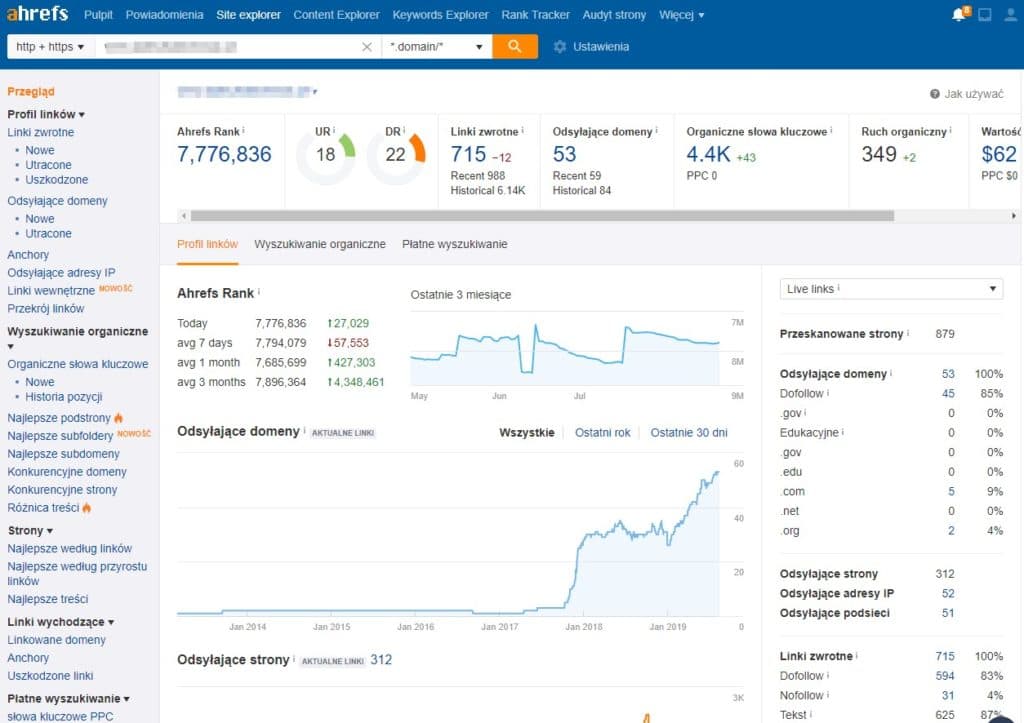
Task: Open the Ahrefs home logo
Action: click(x=37, y=14)
